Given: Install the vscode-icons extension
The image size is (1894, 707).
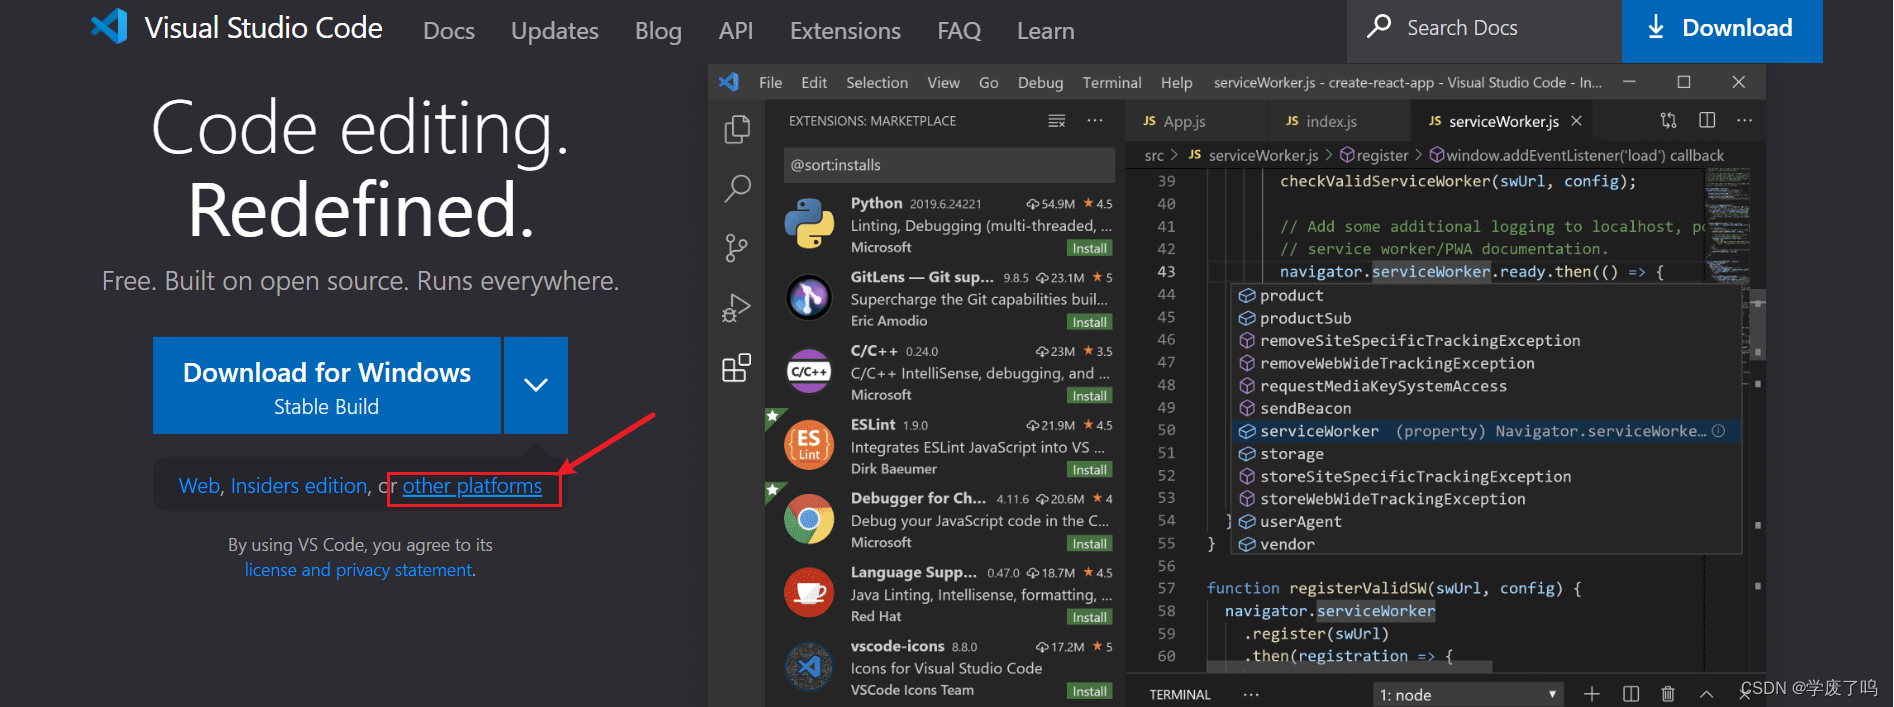Looking at the screenshot, I should [1089, 691].
